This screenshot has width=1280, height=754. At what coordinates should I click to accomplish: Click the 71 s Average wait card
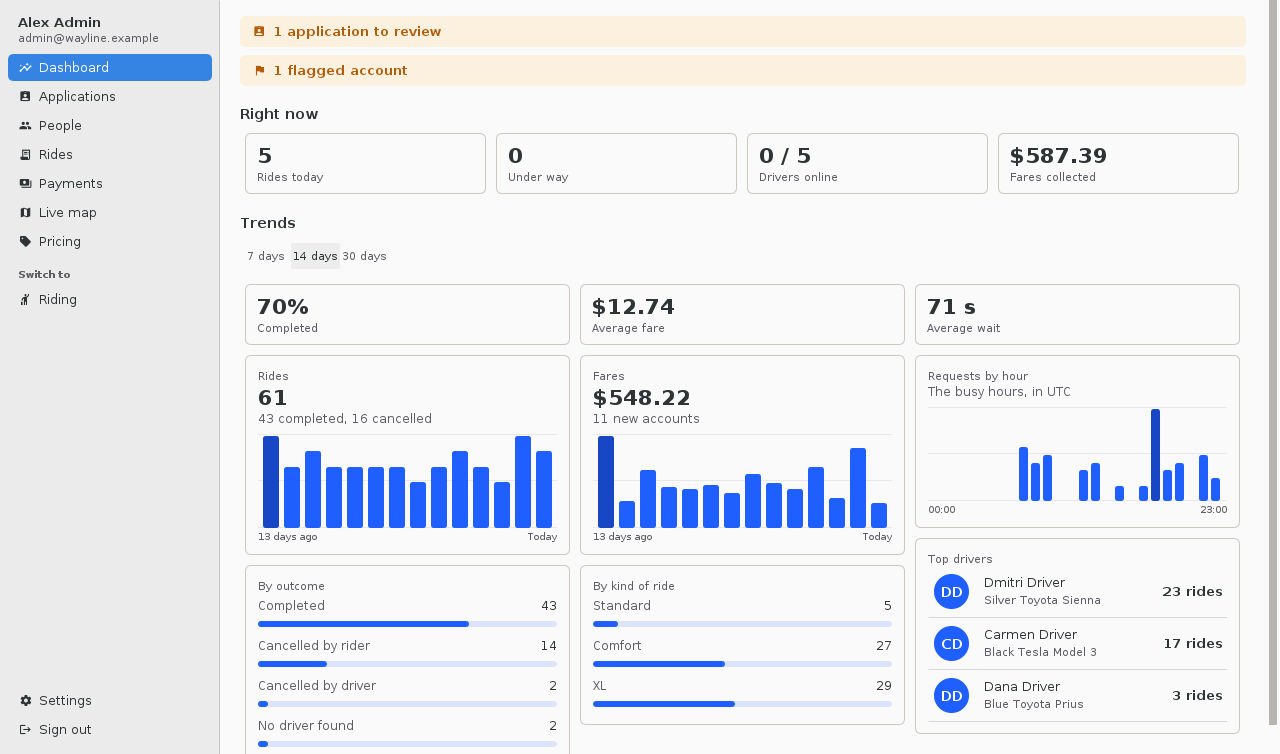pyautogui.click(x=1077, y=315)
